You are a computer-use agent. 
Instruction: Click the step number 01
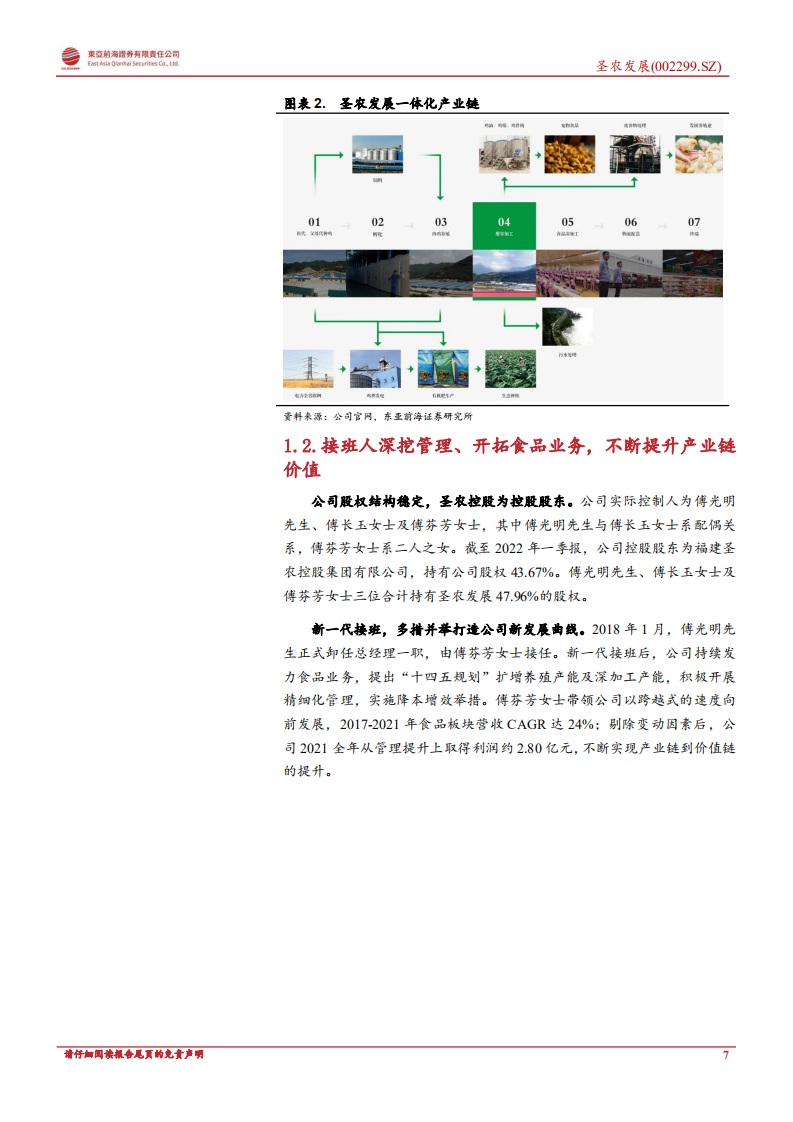pyautogui.click(x=314, y=222)
